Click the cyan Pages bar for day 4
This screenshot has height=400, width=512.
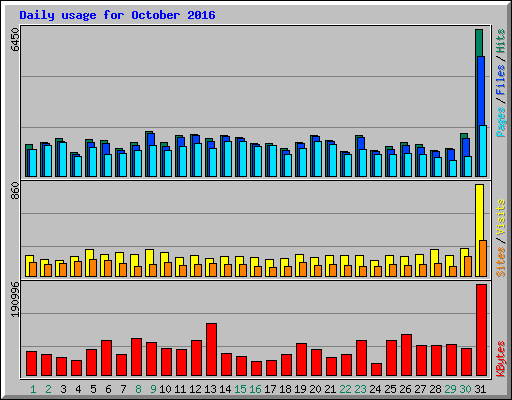point(78,166)
